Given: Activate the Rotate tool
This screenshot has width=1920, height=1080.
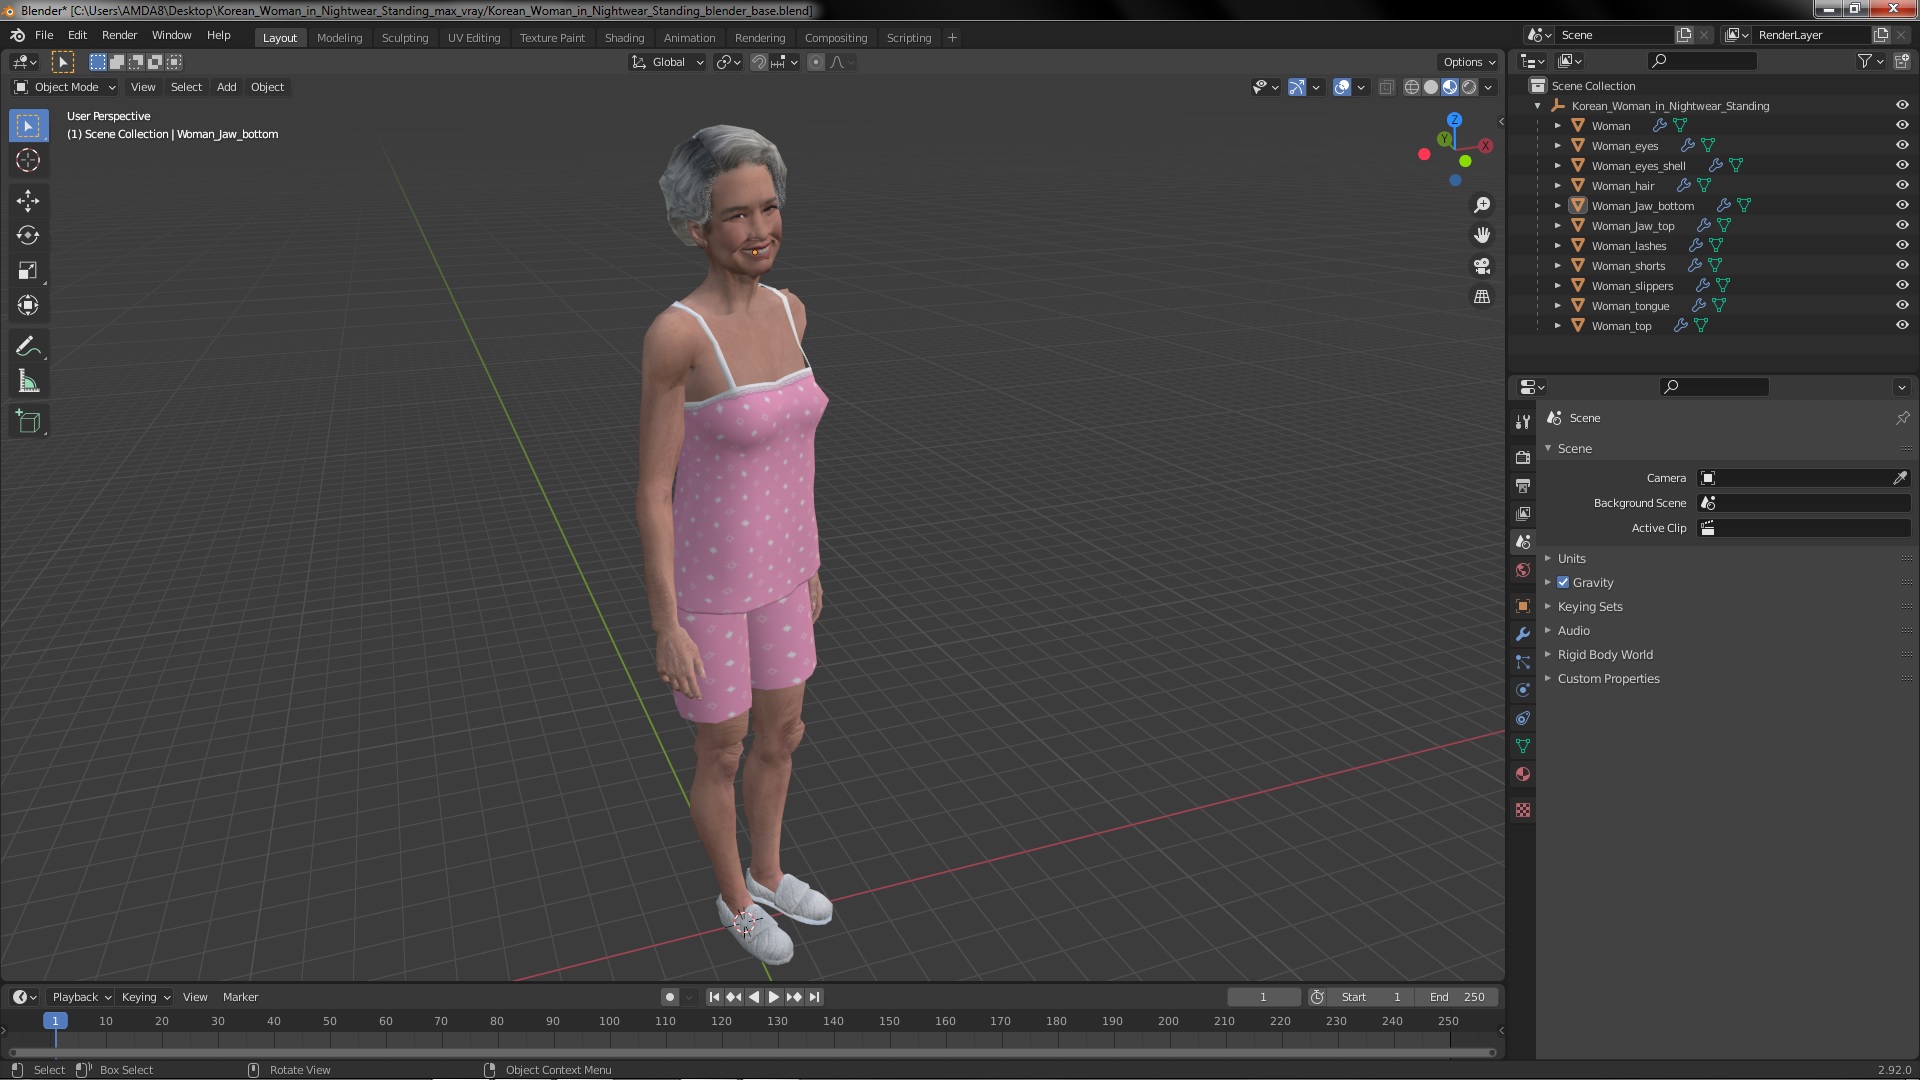Looking at the screenshot, I should coord(28,235).
